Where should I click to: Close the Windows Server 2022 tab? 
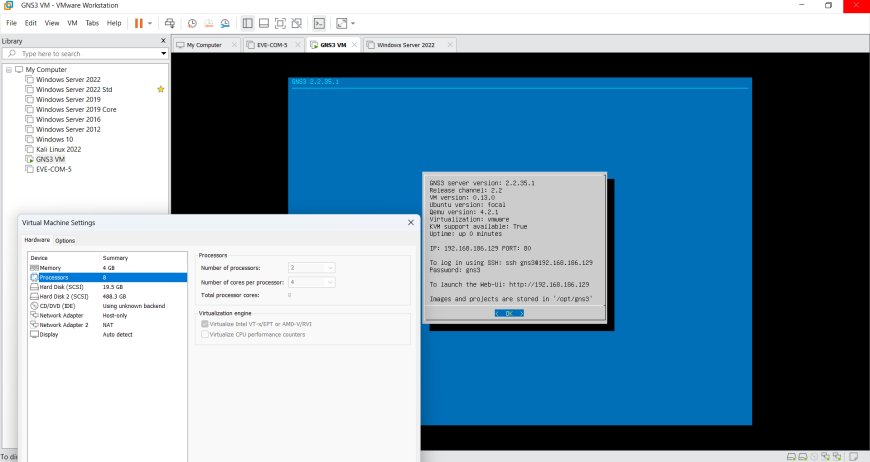[x=450, y=45]
